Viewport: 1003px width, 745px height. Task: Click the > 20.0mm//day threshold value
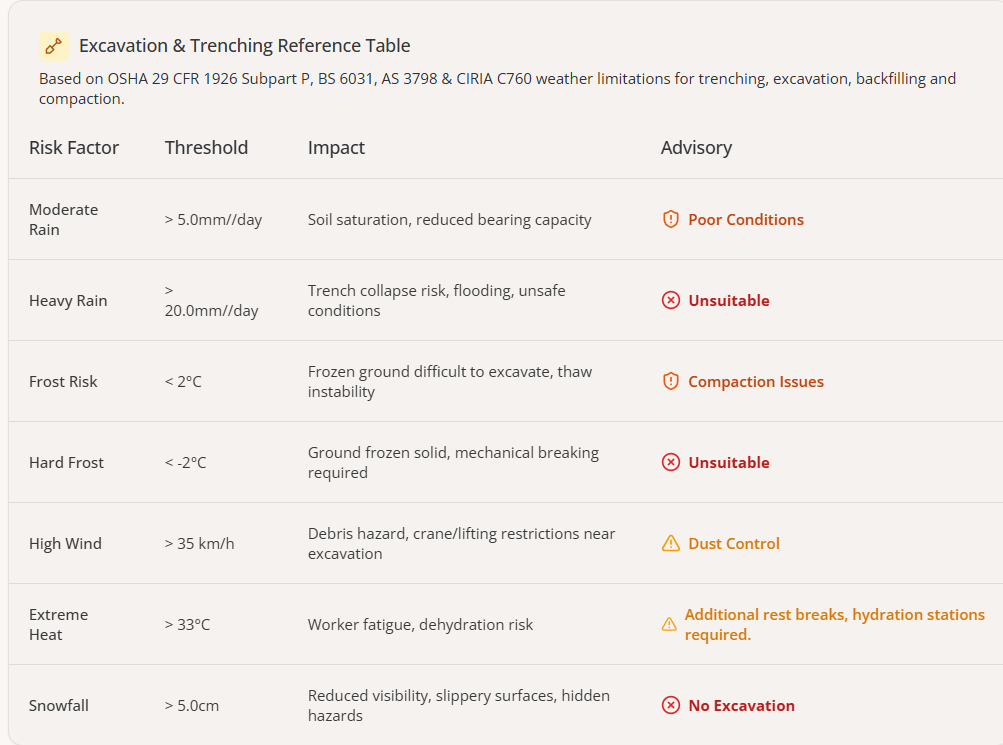coord(211,301)
